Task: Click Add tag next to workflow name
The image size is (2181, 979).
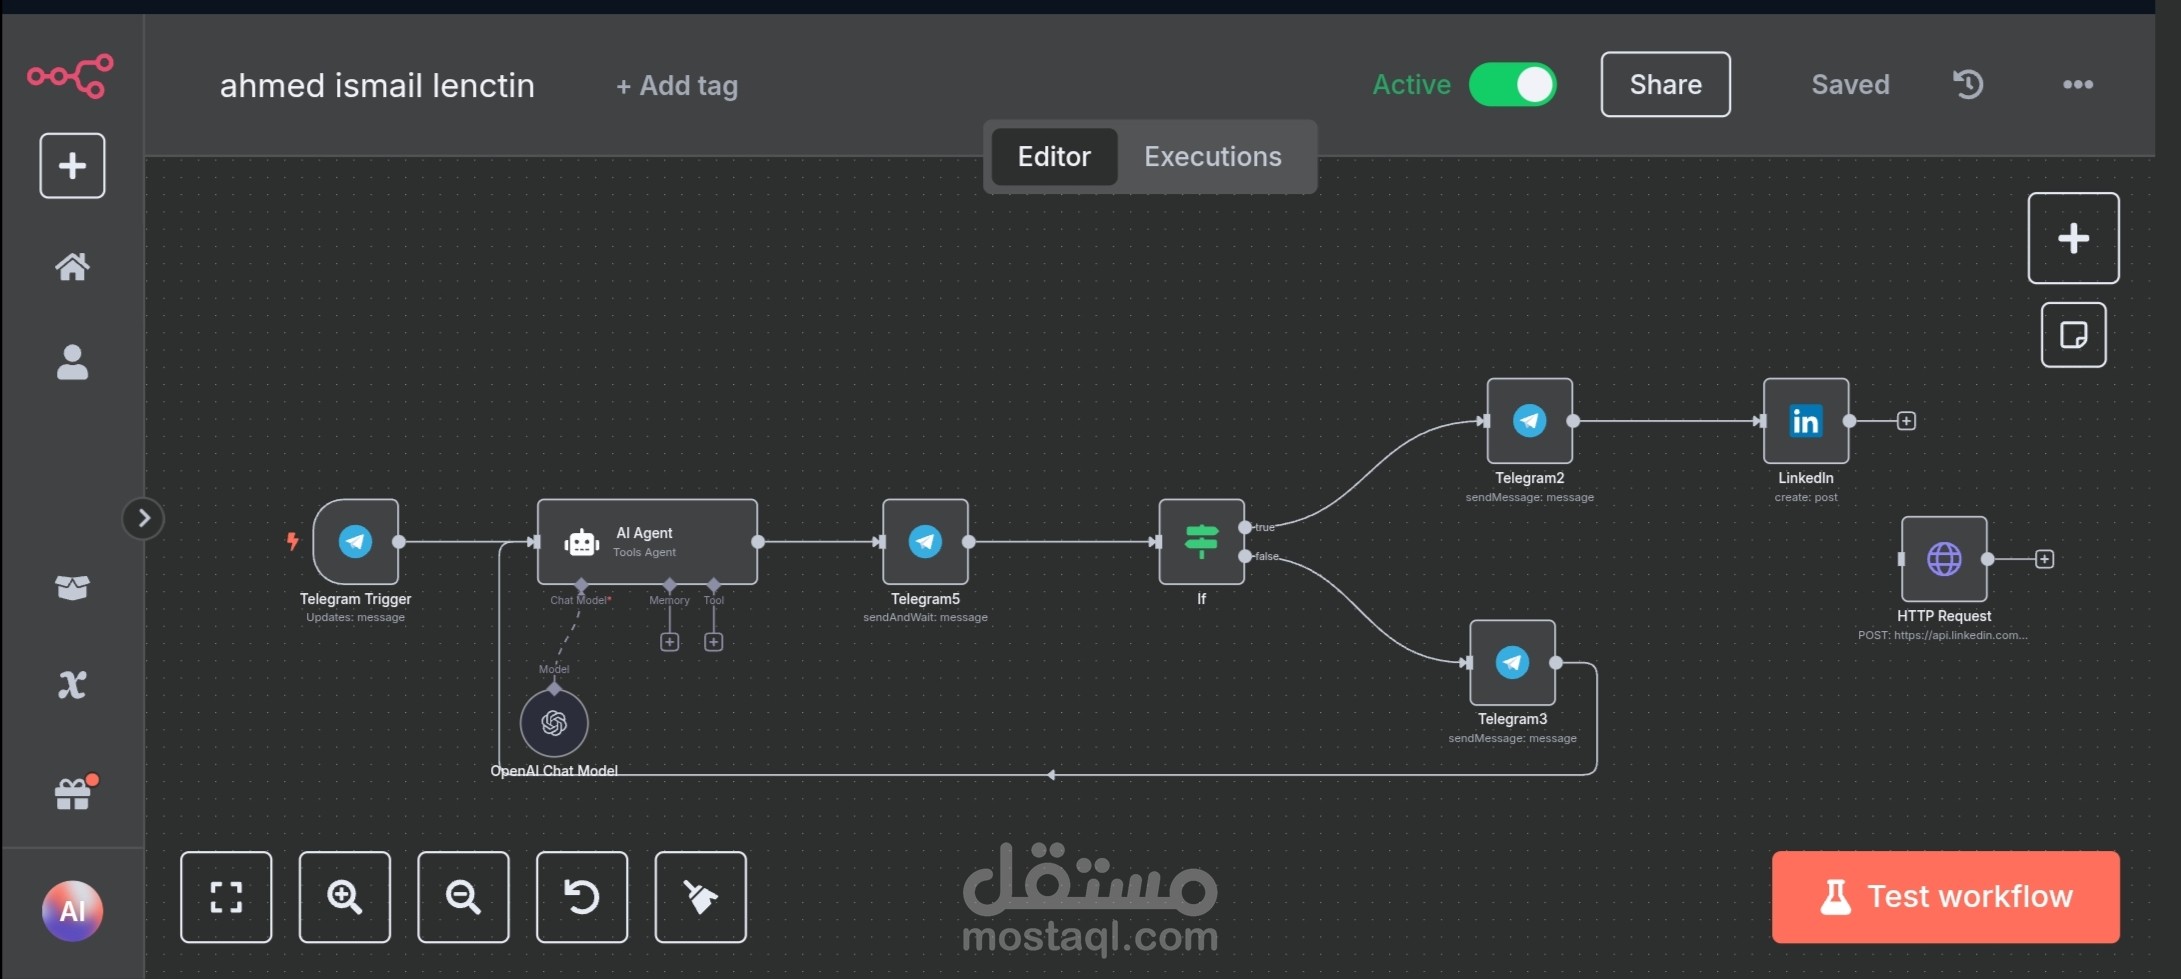Action: [677, 86]
